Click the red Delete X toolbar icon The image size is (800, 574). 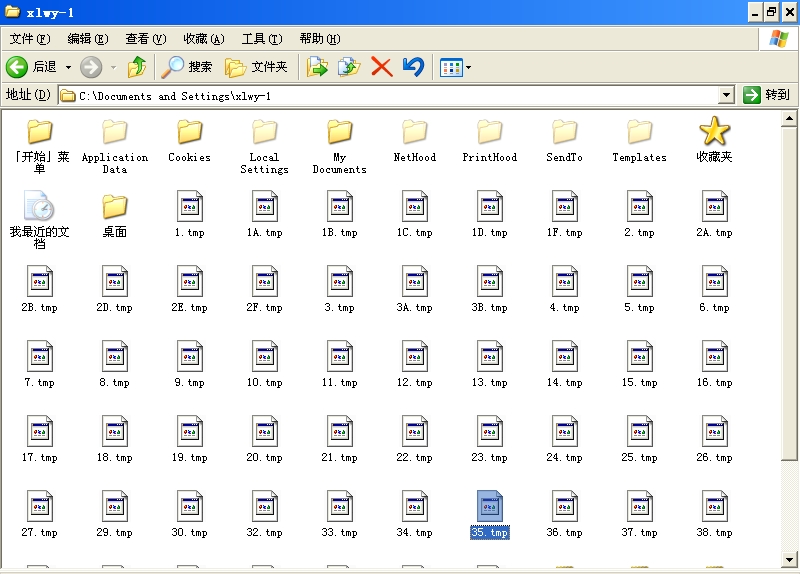381,67
